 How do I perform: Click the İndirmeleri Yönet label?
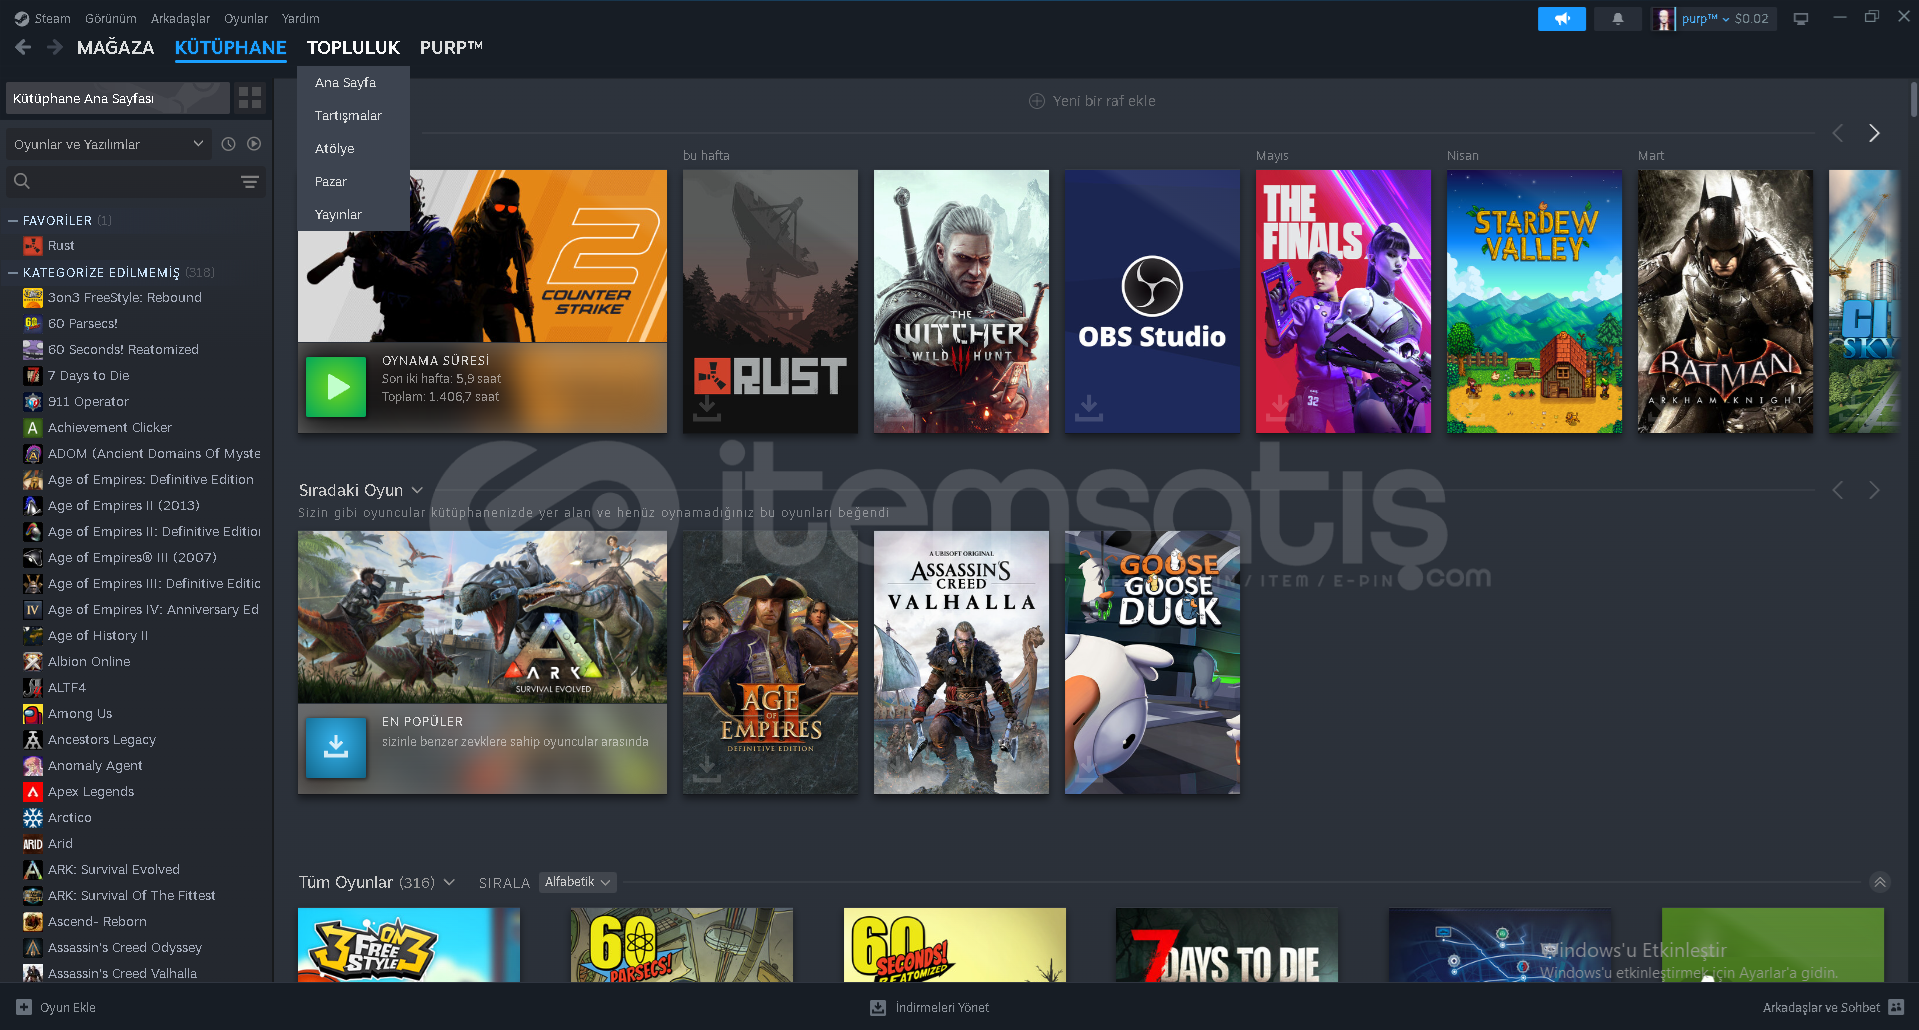942,1007
